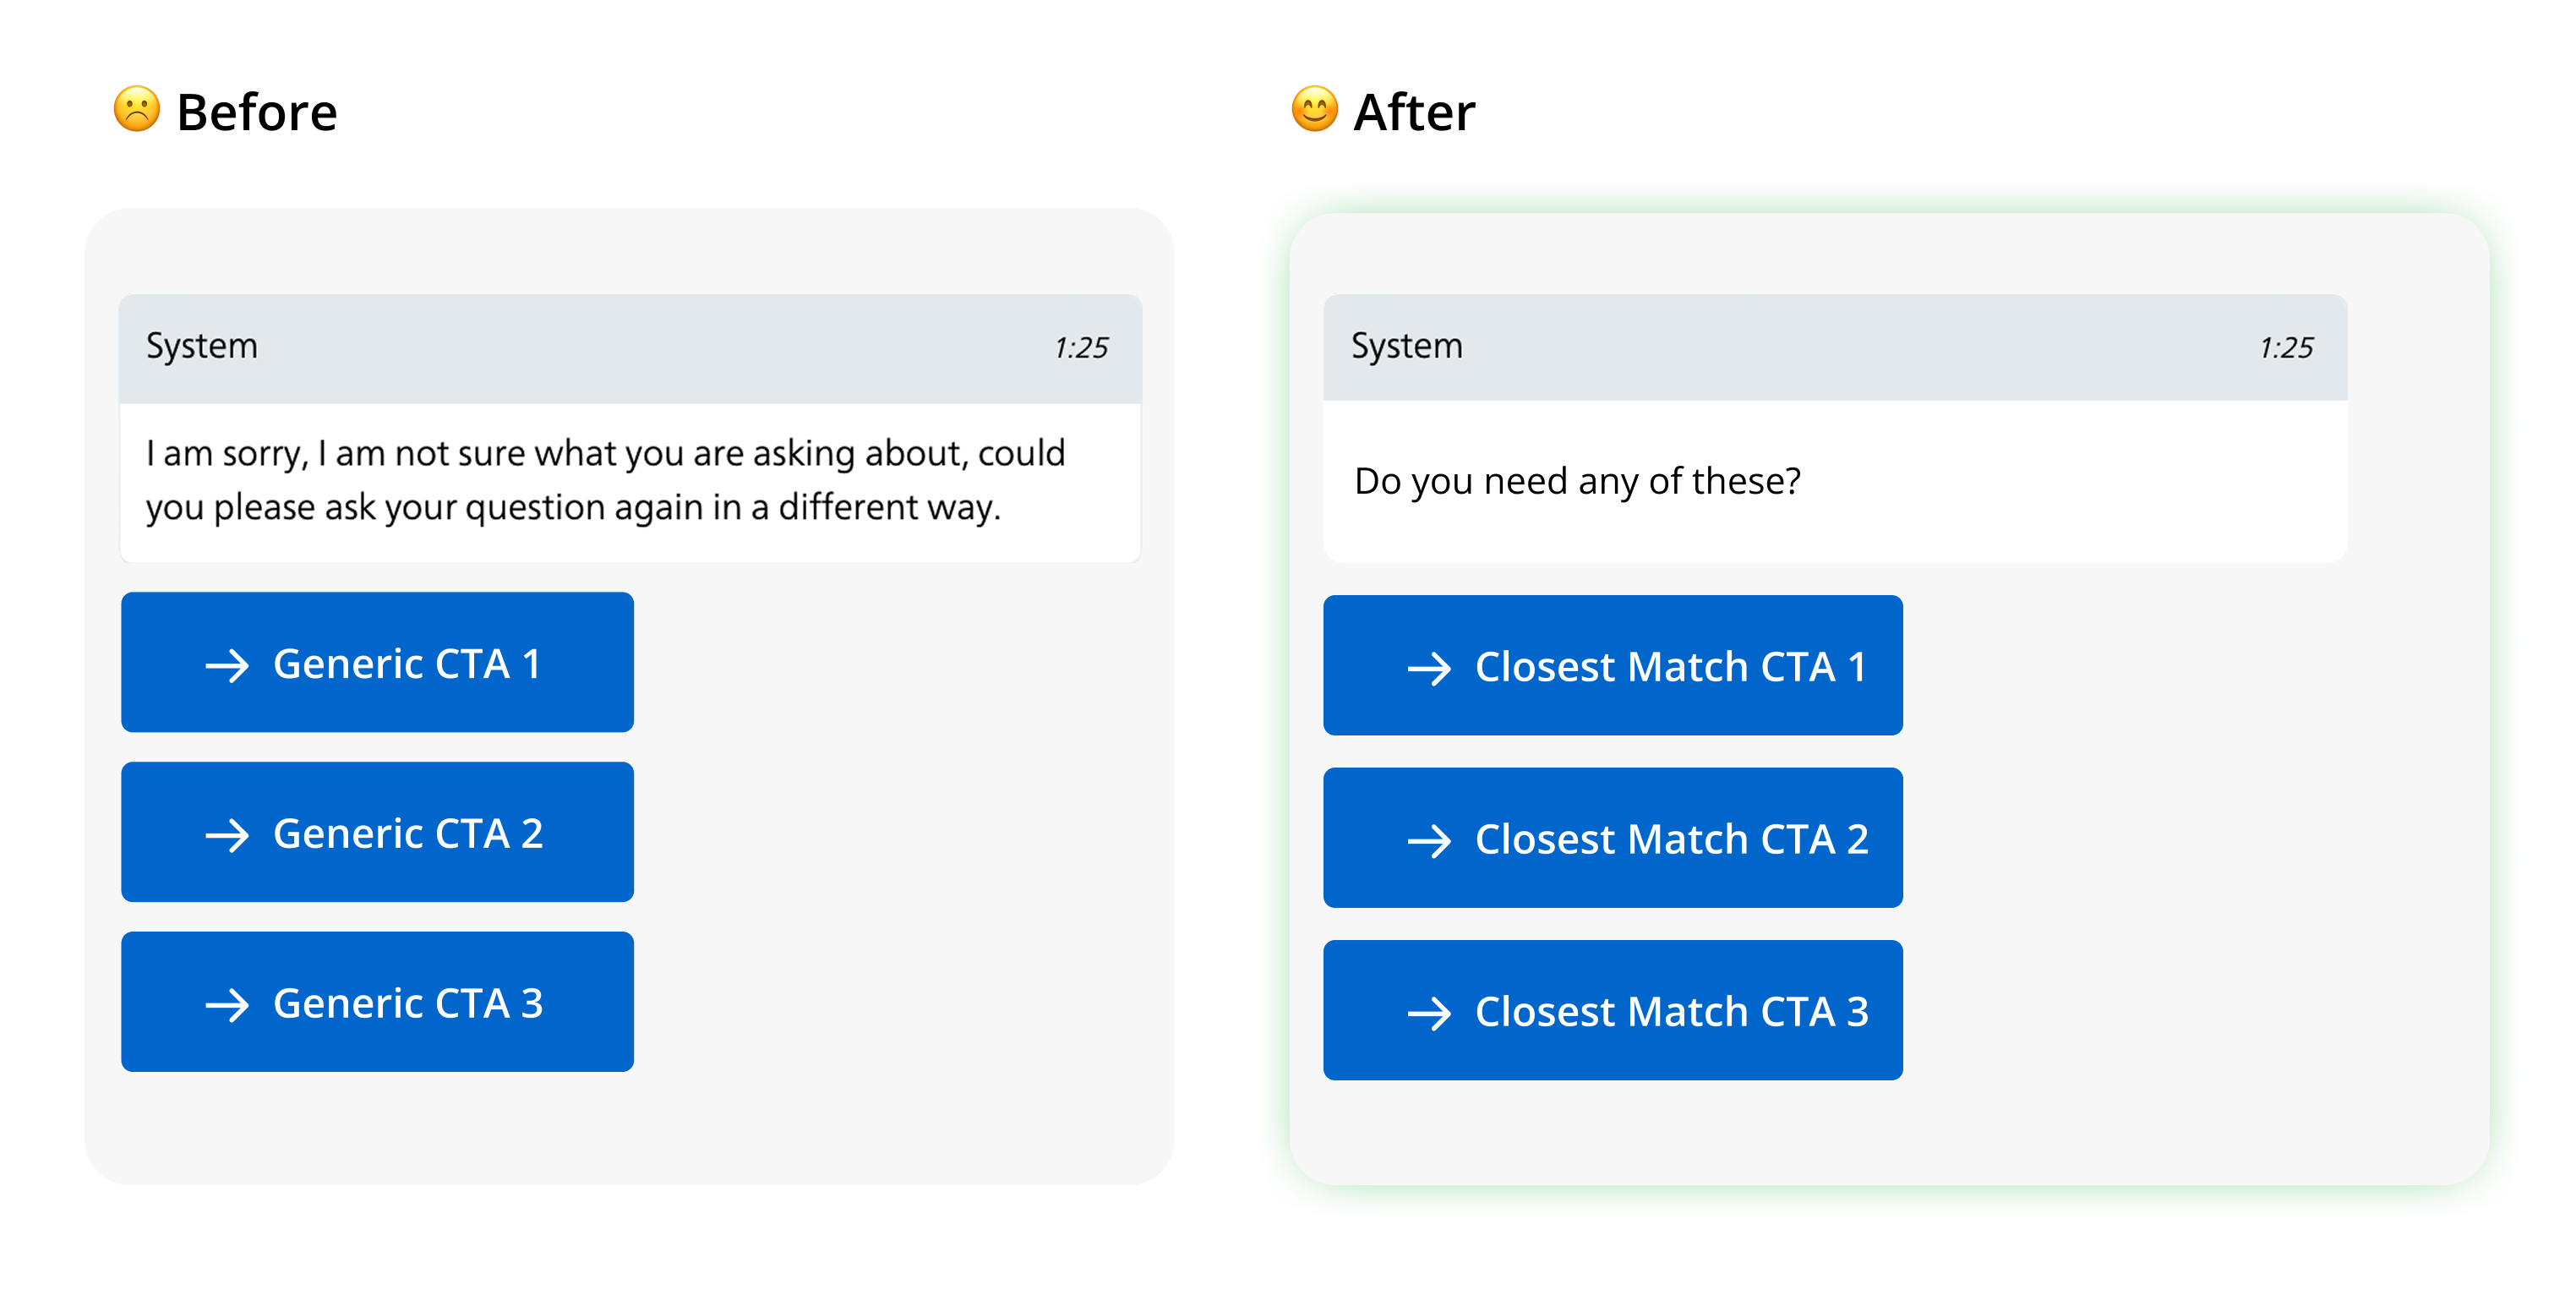Click the System label in the Before panel header
Screen dimensions: 2576x1290
point(202,346)
